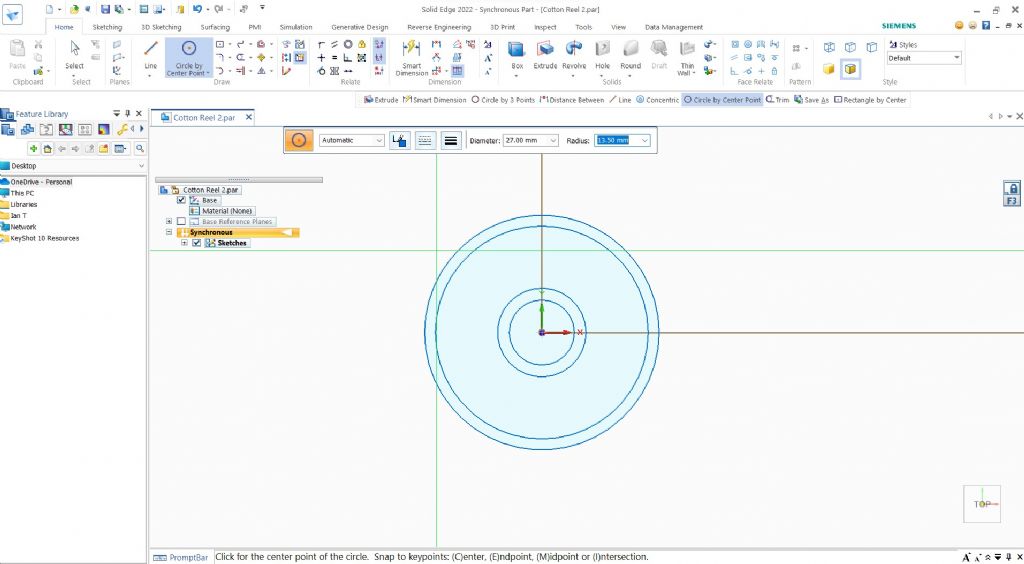Click the line style icon on command bar
1024x564 pixels.
tap(425, 140)
